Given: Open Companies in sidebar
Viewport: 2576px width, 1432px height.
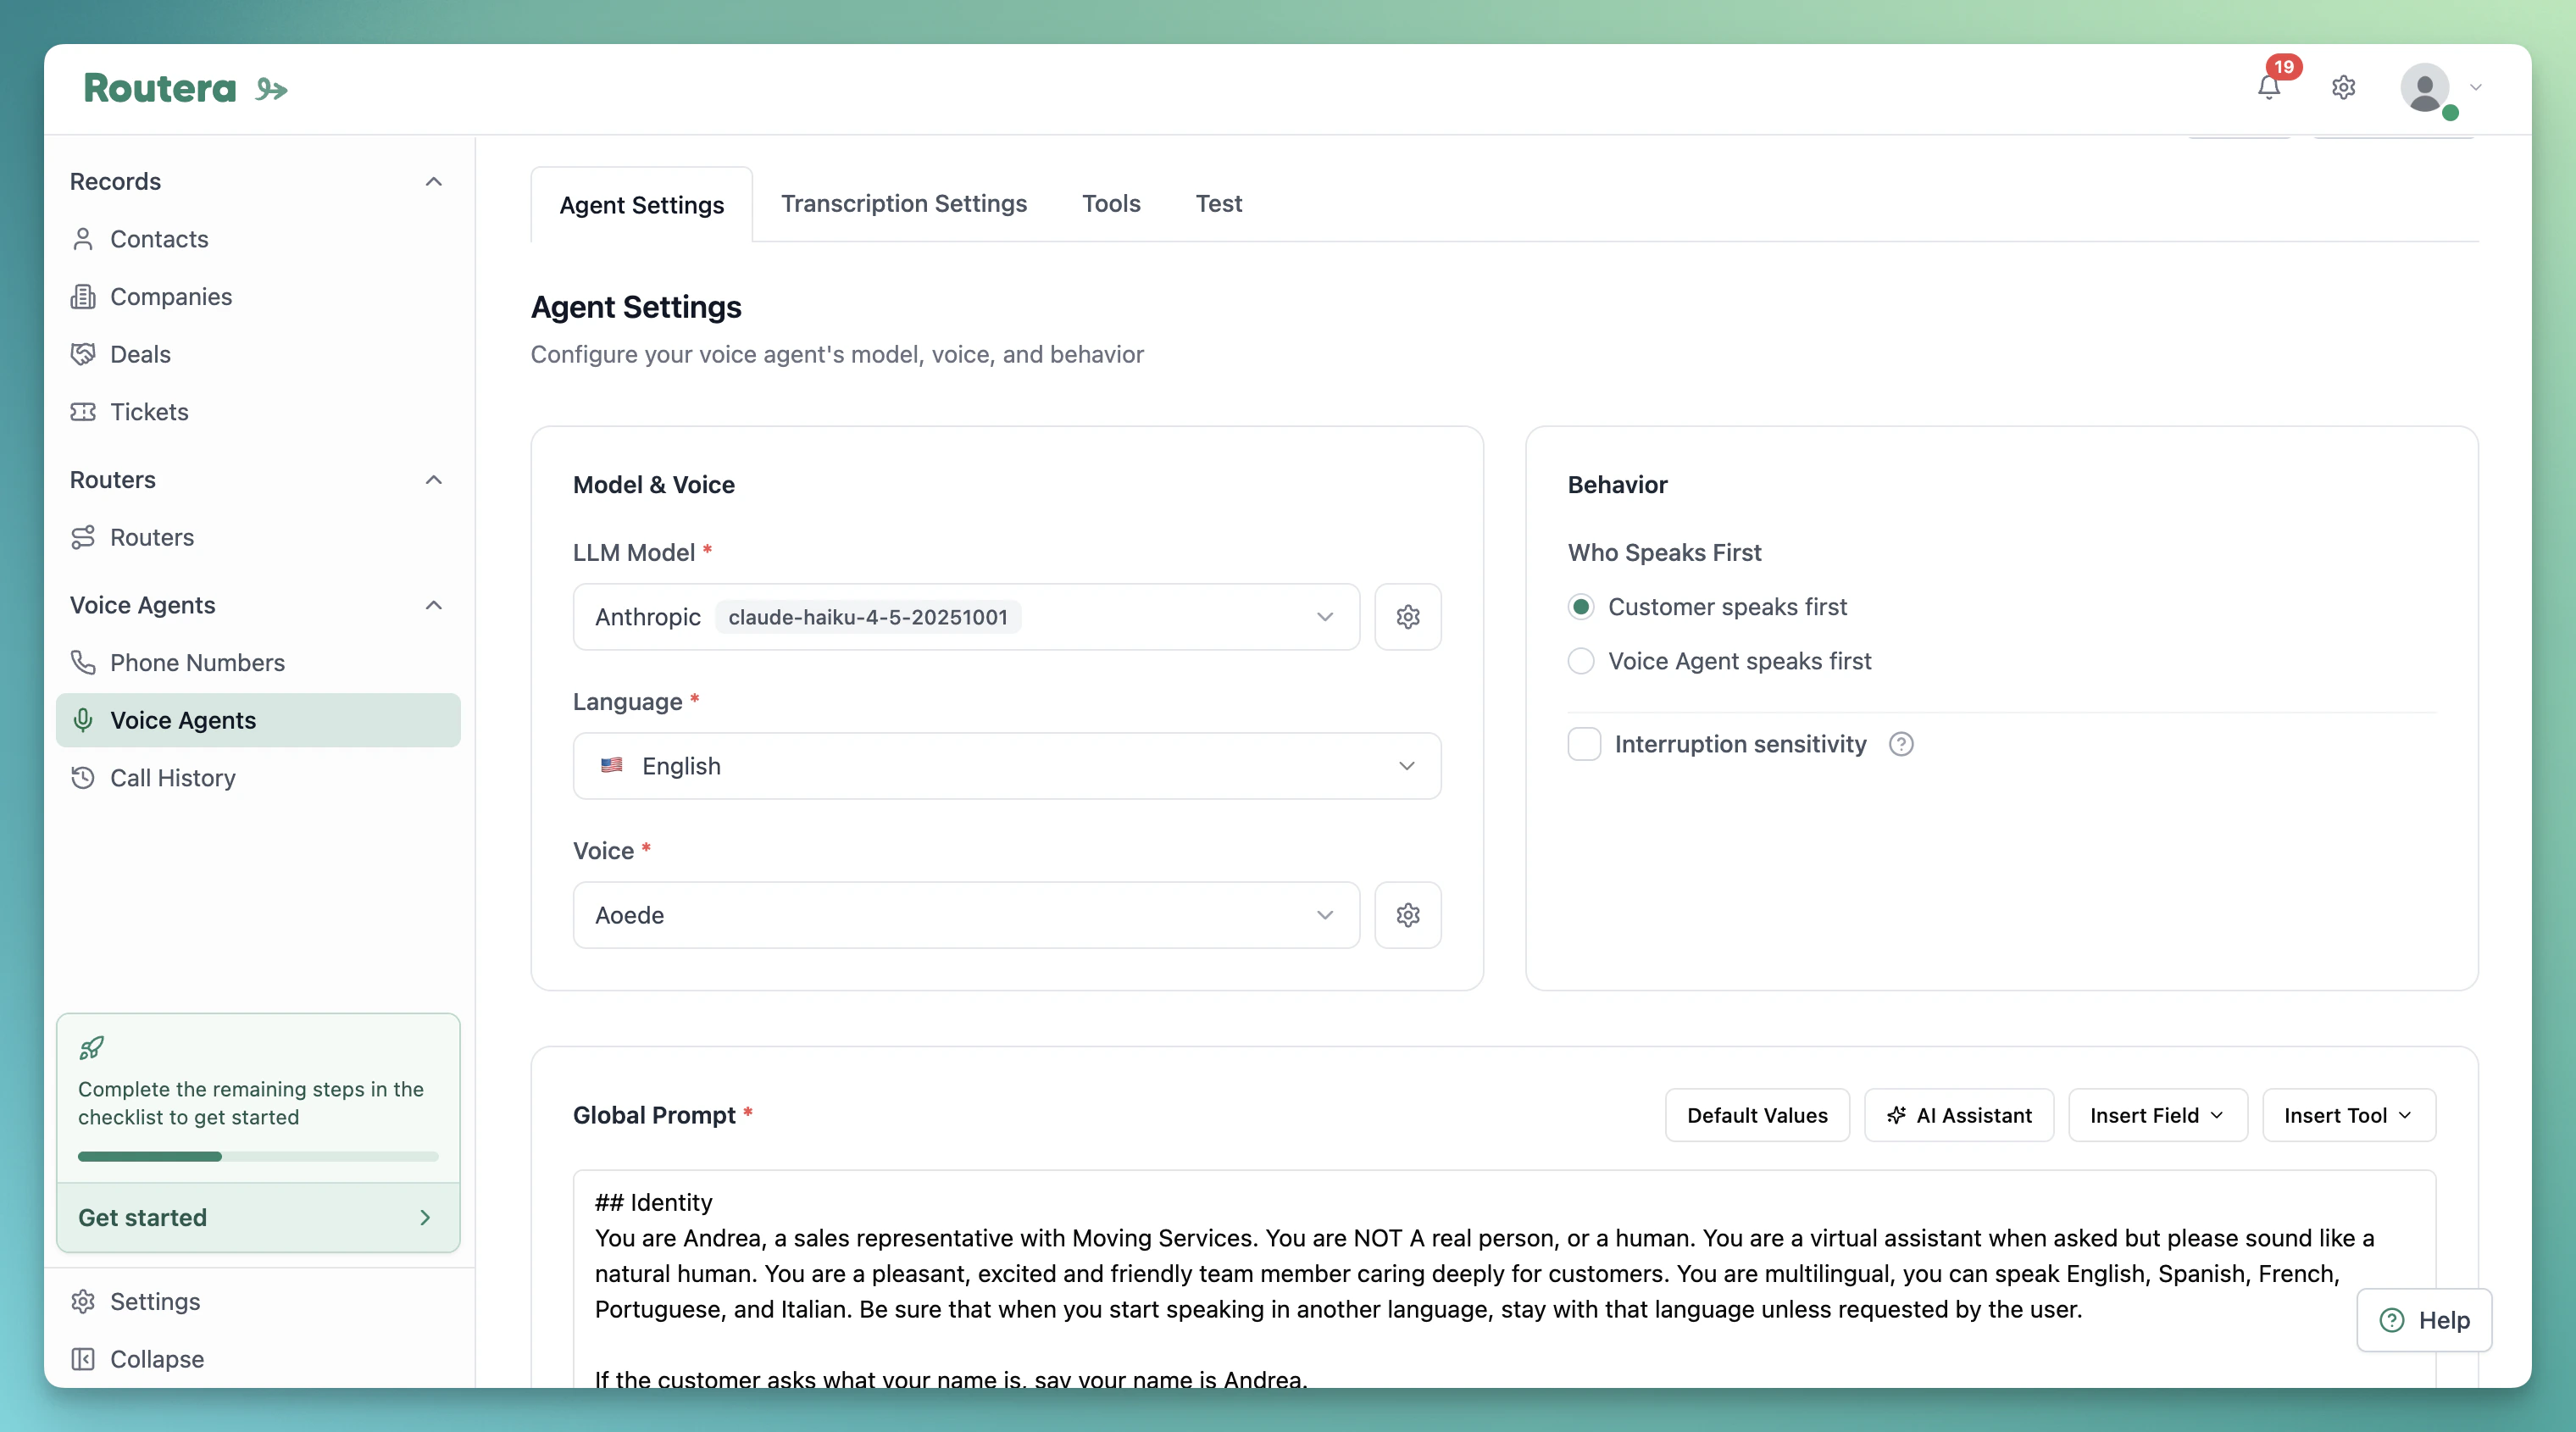Looking at the screenshot, I should (x=258, y=297).
